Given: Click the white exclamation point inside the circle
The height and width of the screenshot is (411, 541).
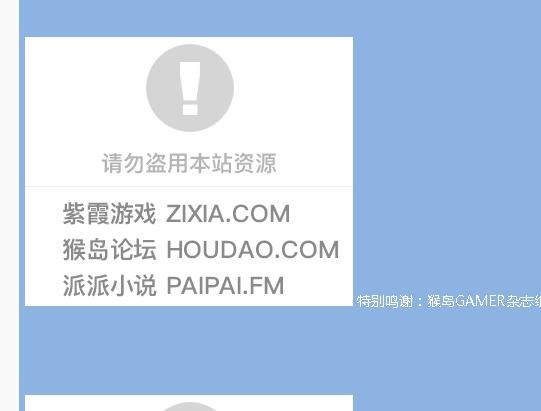Looking at the screenshot, I should [x=190, y=88].
